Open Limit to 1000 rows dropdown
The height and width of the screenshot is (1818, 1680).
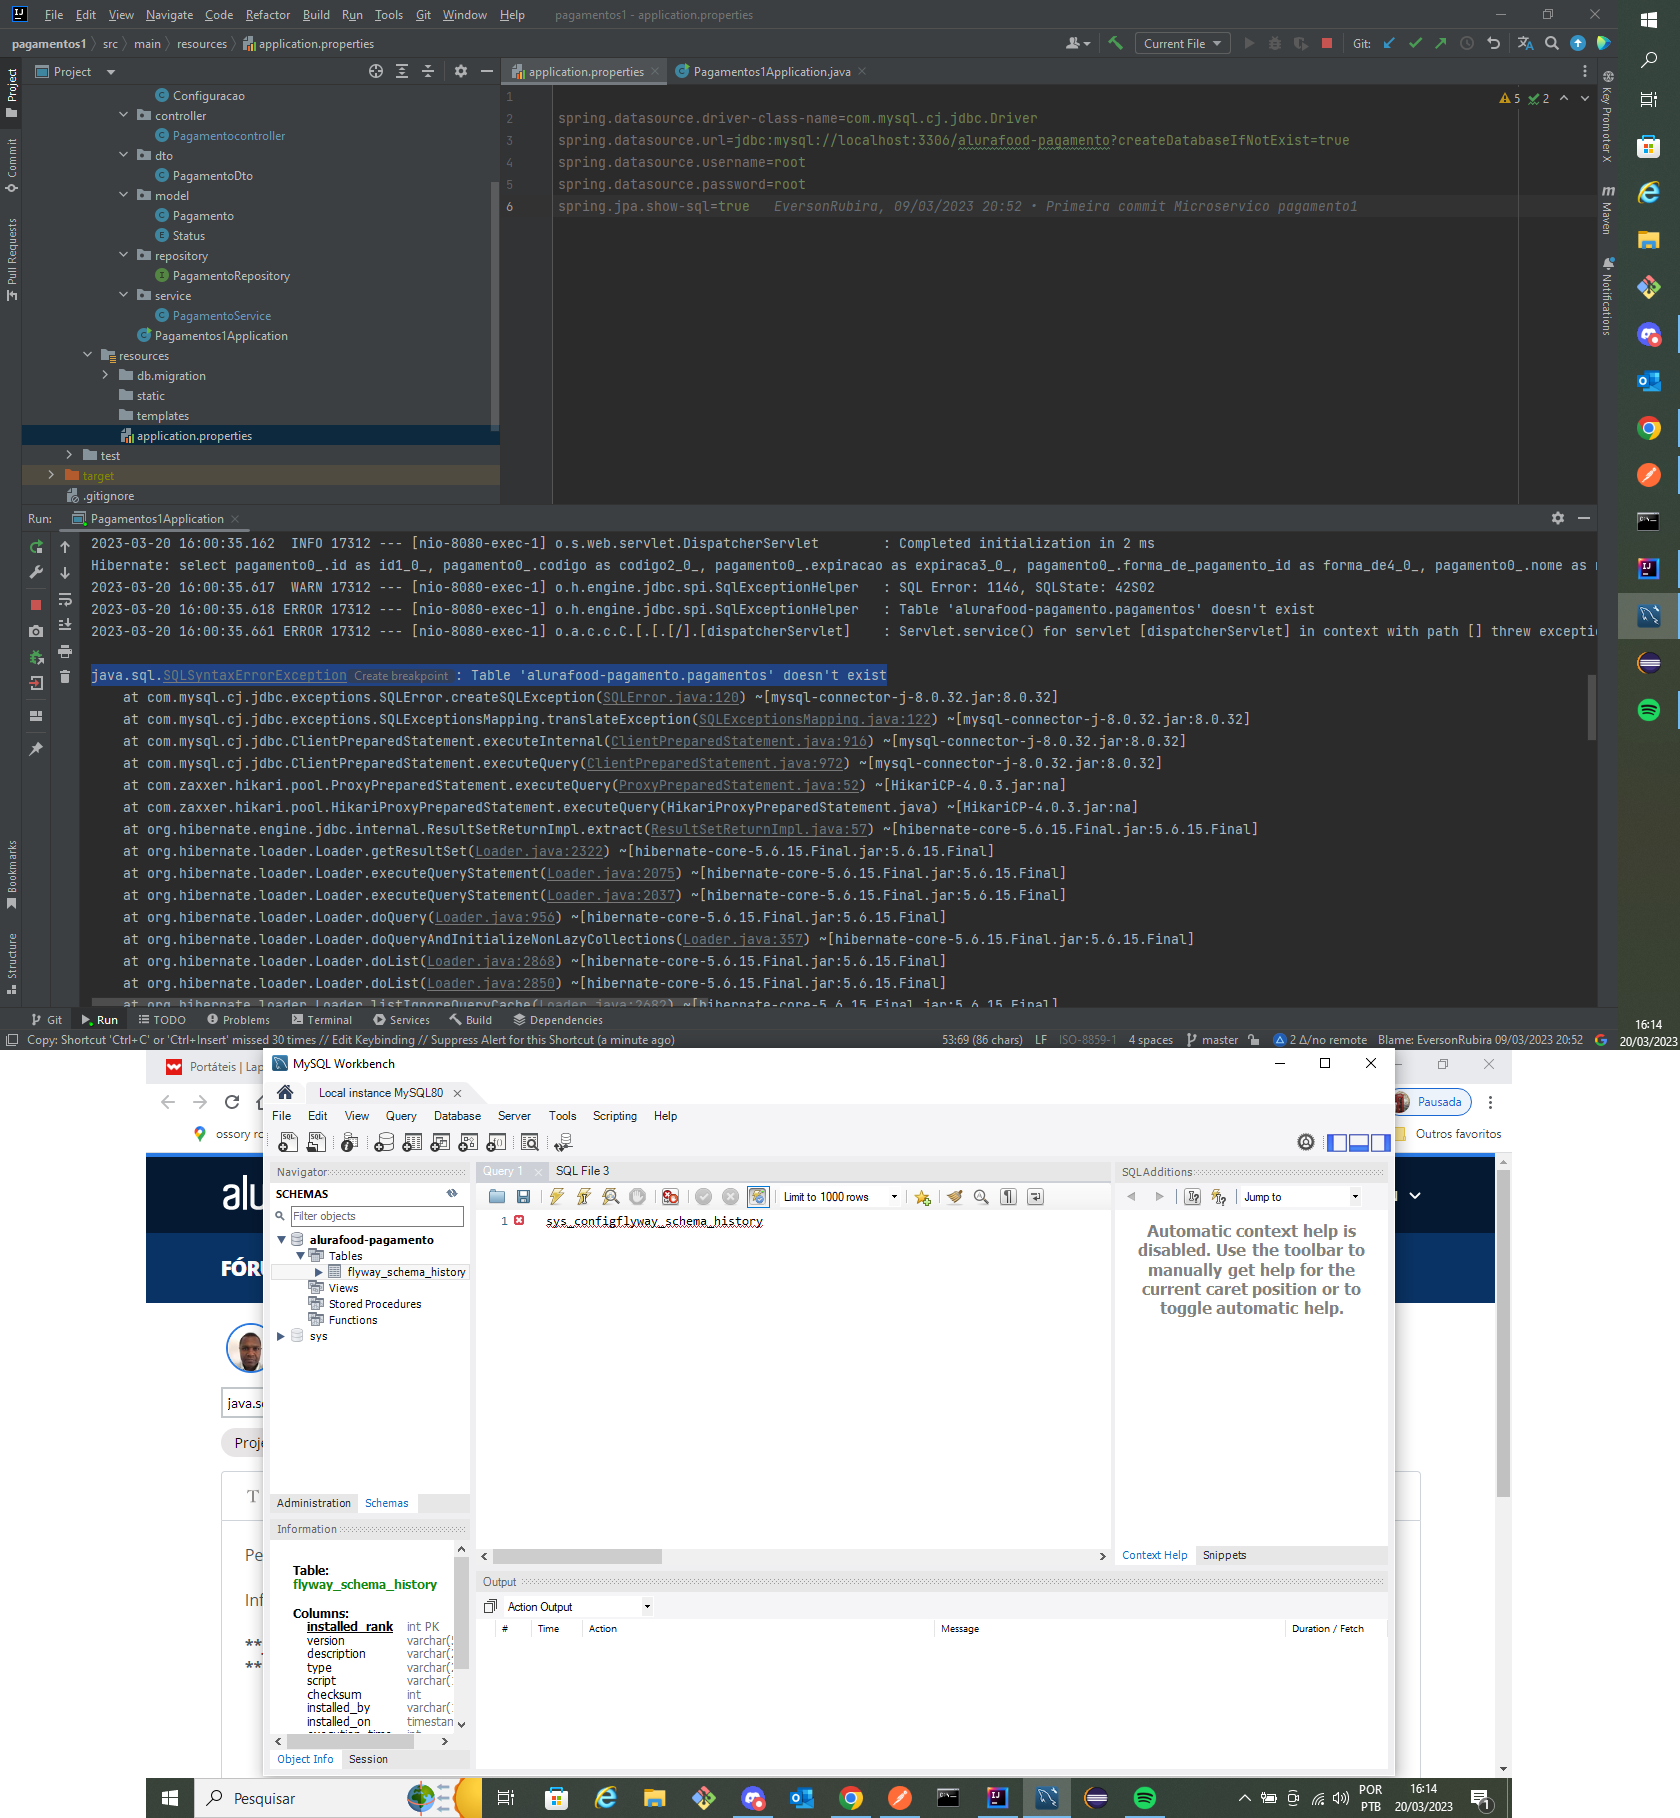tap(893, 1197)
